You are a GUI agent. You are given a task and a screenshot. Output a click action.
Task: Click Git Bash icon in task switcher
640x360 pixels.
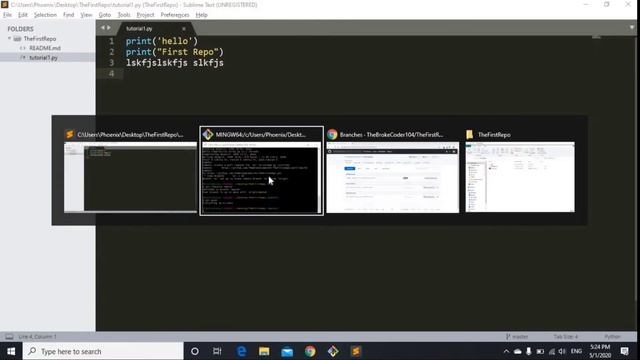208,134
